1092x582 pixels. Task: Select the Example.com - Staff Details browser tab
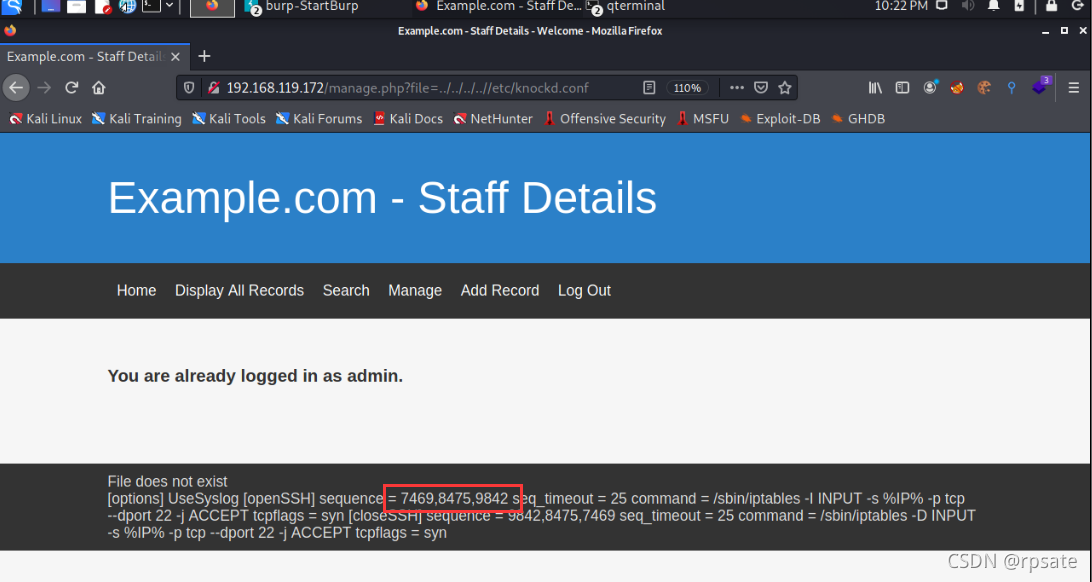pos(94,57)
